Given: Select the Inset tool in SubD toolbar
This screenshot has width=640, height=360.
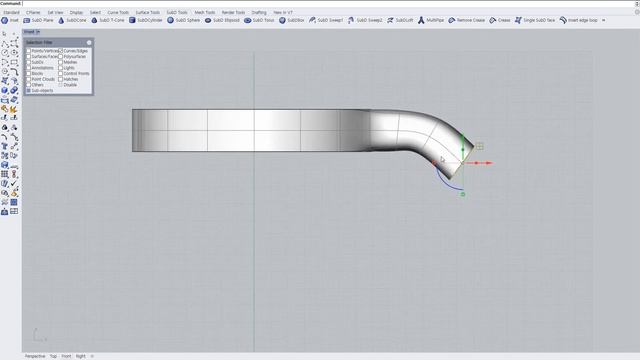Looking at the screenshot, I should tap(10, 20).
